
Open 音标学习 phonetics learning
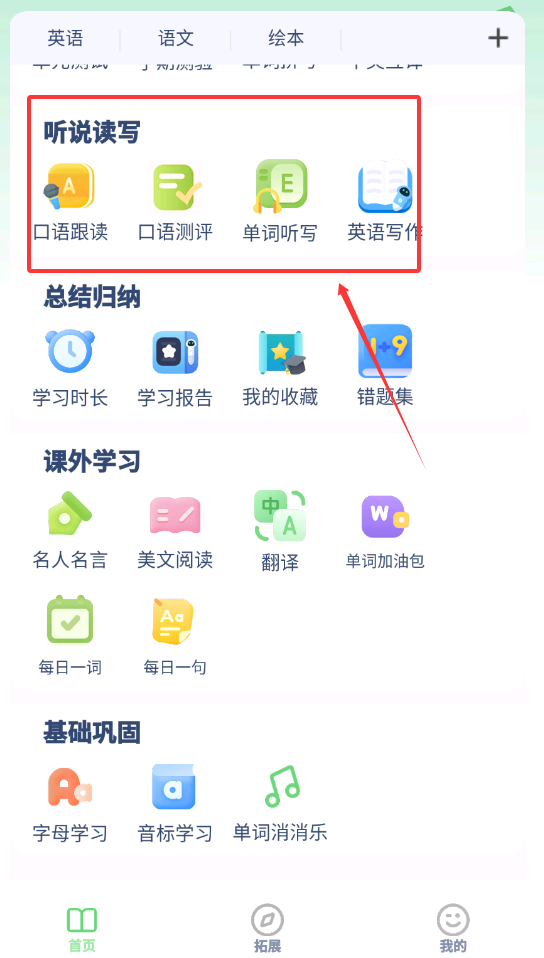(174, 786)
